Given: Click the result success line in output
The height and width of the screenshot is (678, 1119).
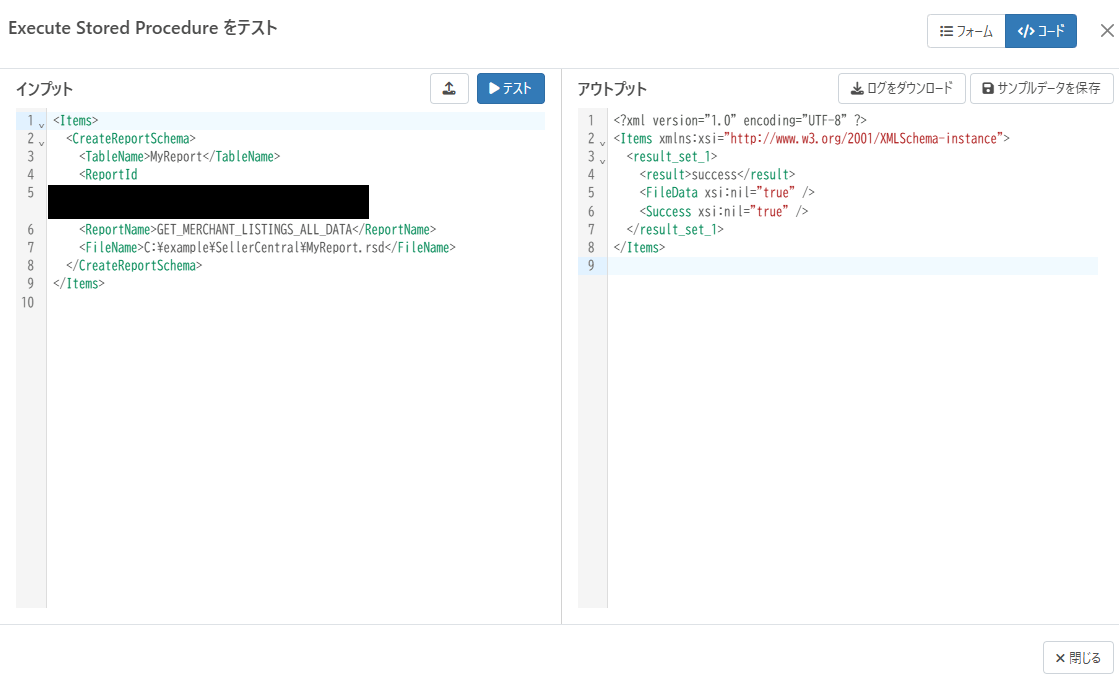Looking at the screenshot, I should tap(717, 174).
